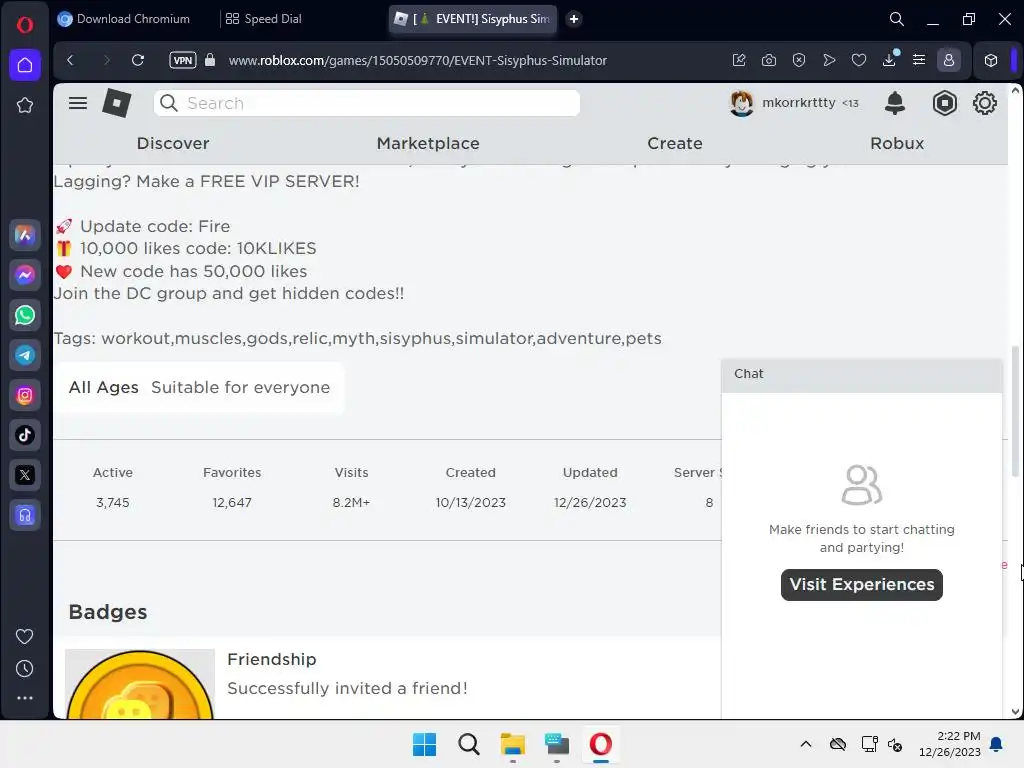Open the sidebar heart pinboards icon

[x=25, y=636]
